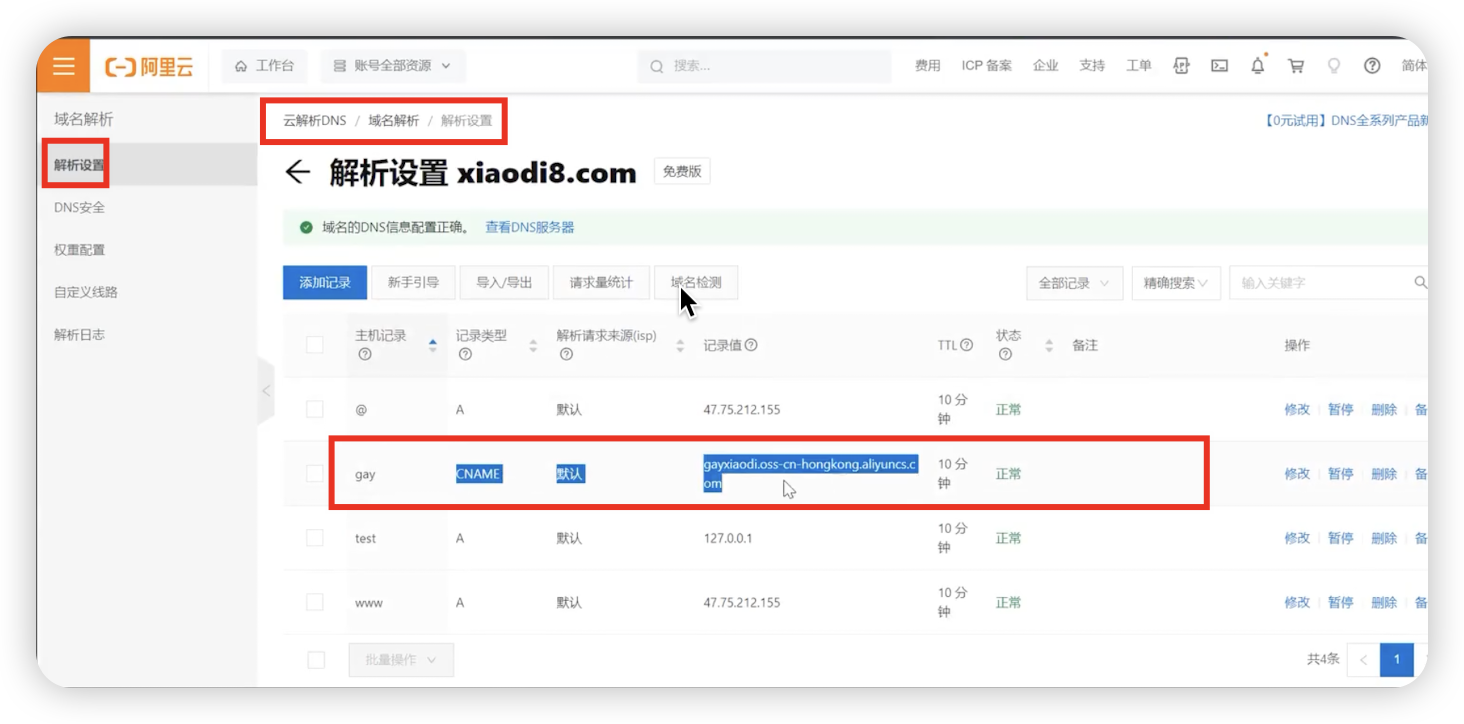Click the home icon in 工作台
Viewport: 1464px width, 724px height.
point(241,66)
